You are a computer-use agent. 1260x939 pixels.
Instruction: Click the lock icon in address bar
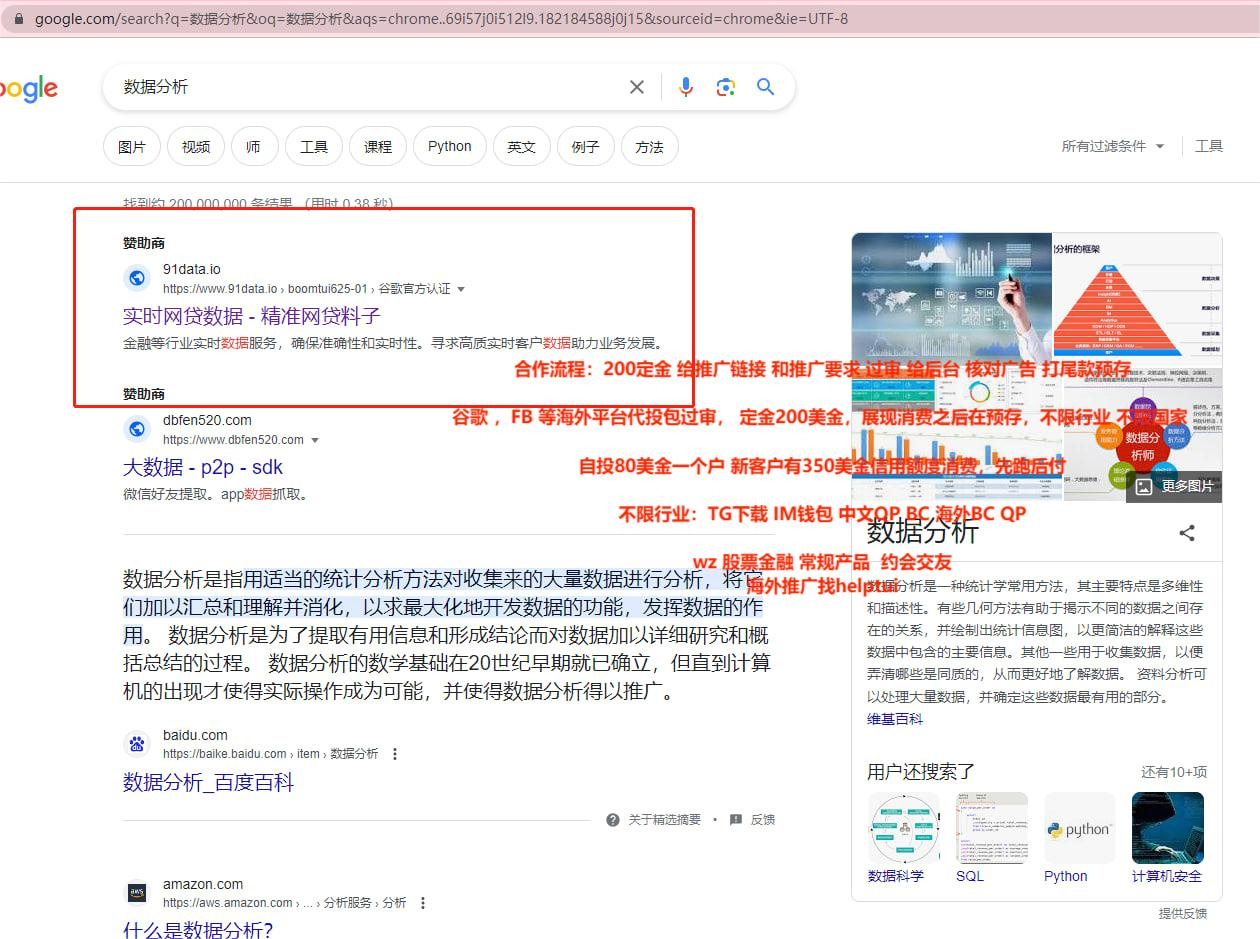18,19
